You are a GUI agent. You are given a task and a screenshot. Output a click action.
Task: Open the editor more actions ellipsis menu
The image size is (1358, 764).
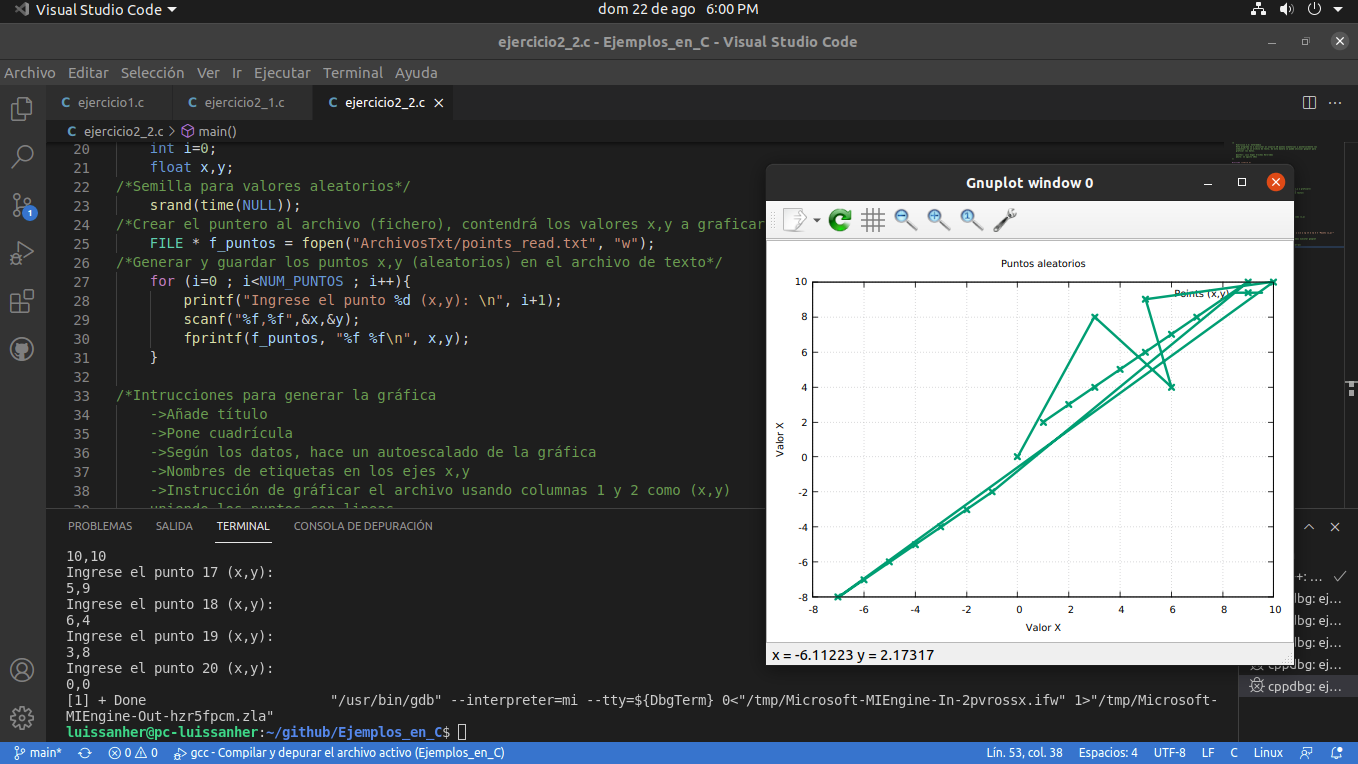point(1336,102)
